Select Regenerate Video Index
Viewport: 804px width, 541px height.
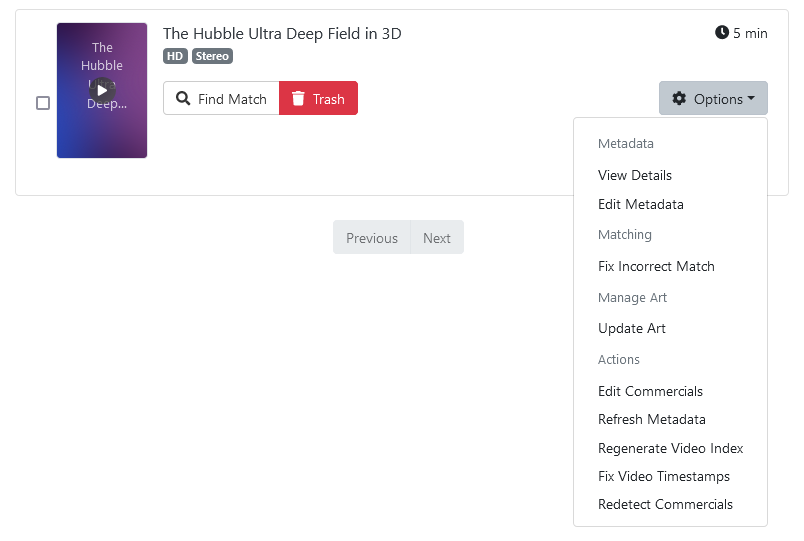coord(671,448)
